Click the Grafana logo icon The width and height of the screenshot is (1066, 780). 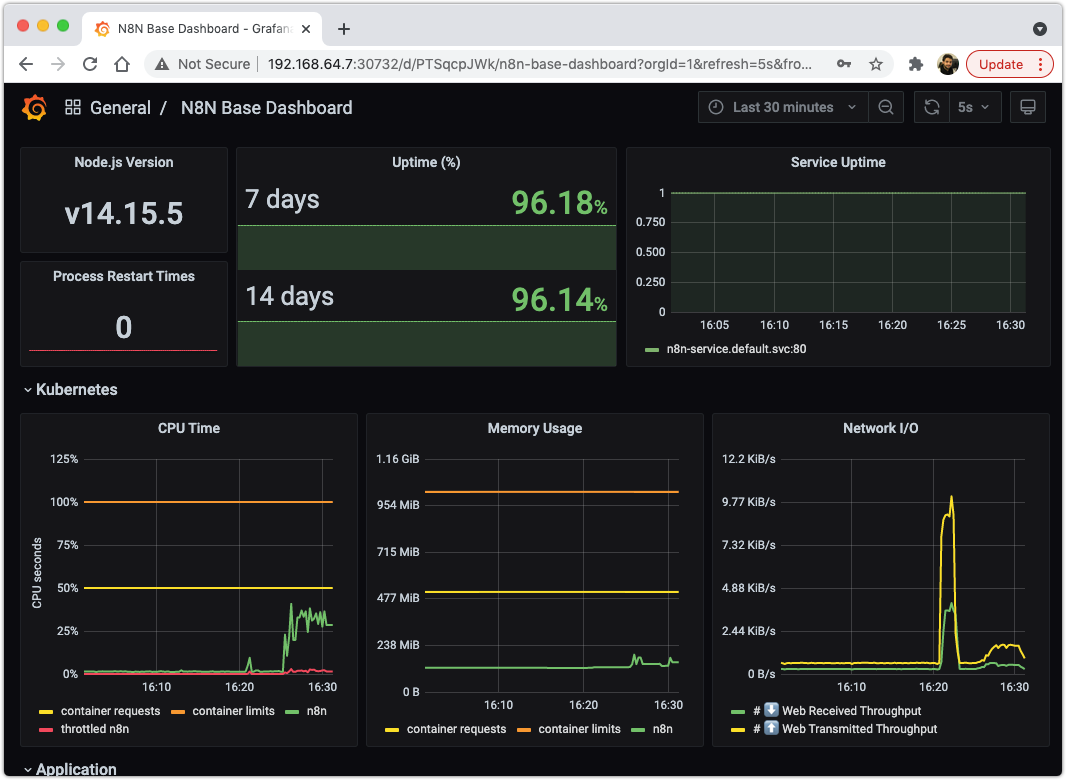[34, 107]
